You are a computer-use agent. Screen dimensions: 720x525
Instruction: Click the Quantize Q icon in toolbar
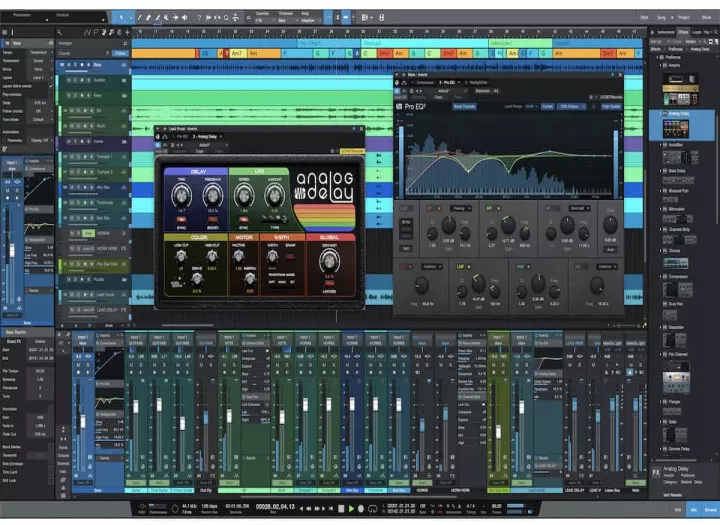click(x=226, y=17)
